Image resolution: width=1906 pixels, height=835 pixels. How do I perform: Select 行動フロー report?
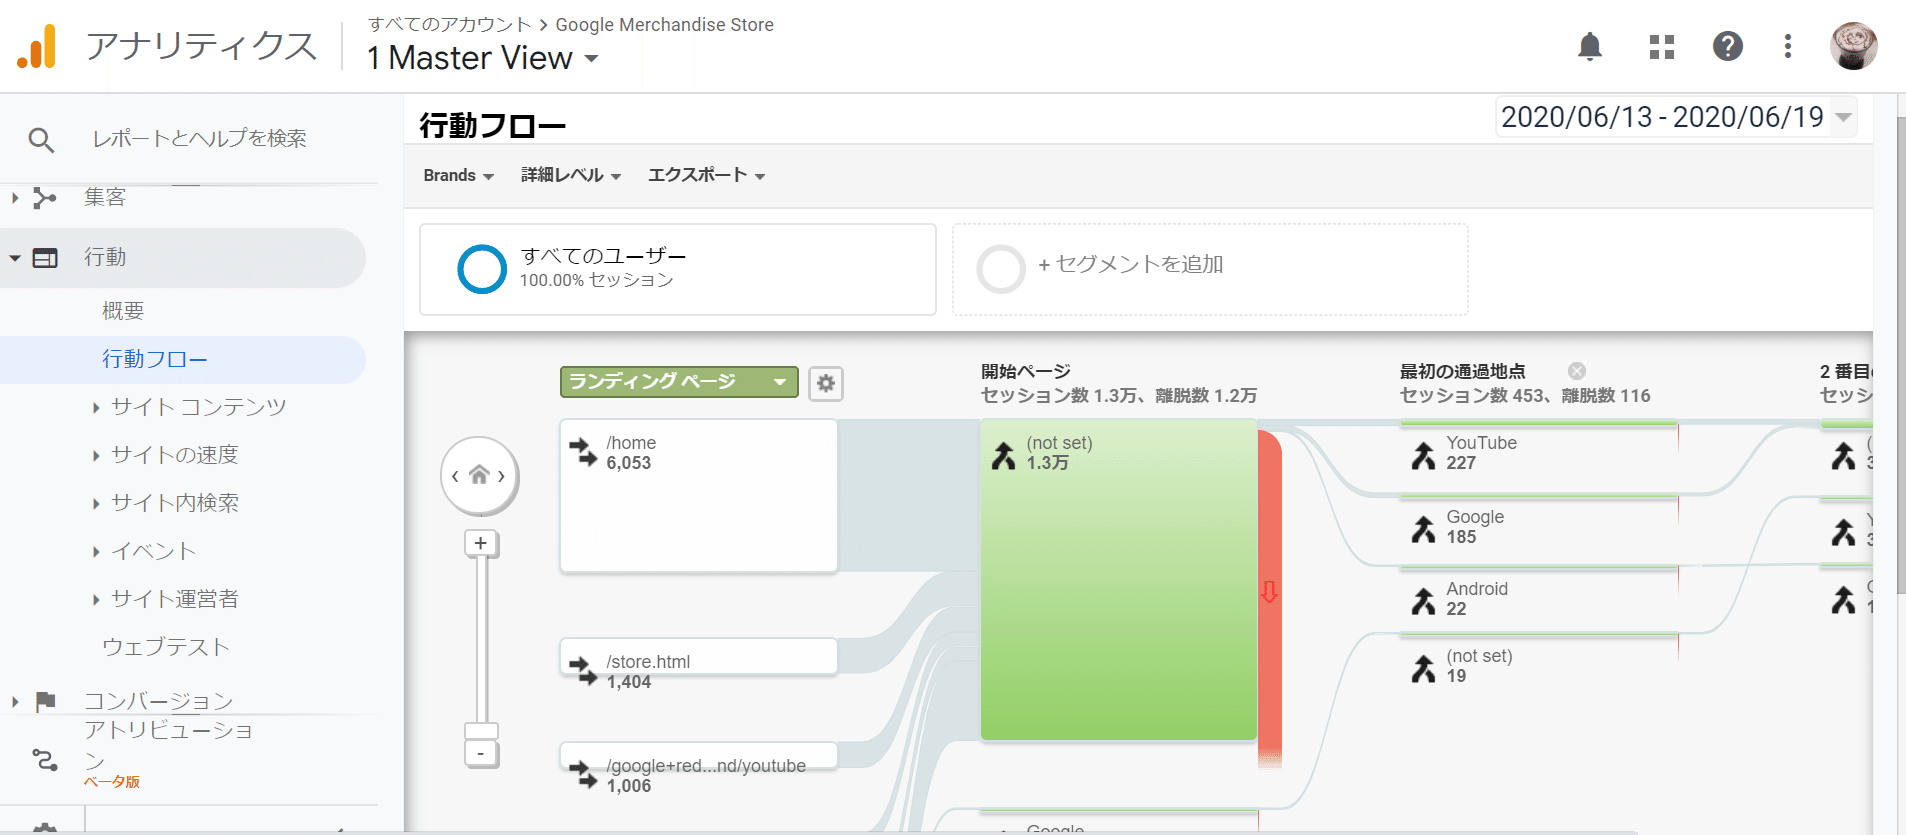pos(155,359)
